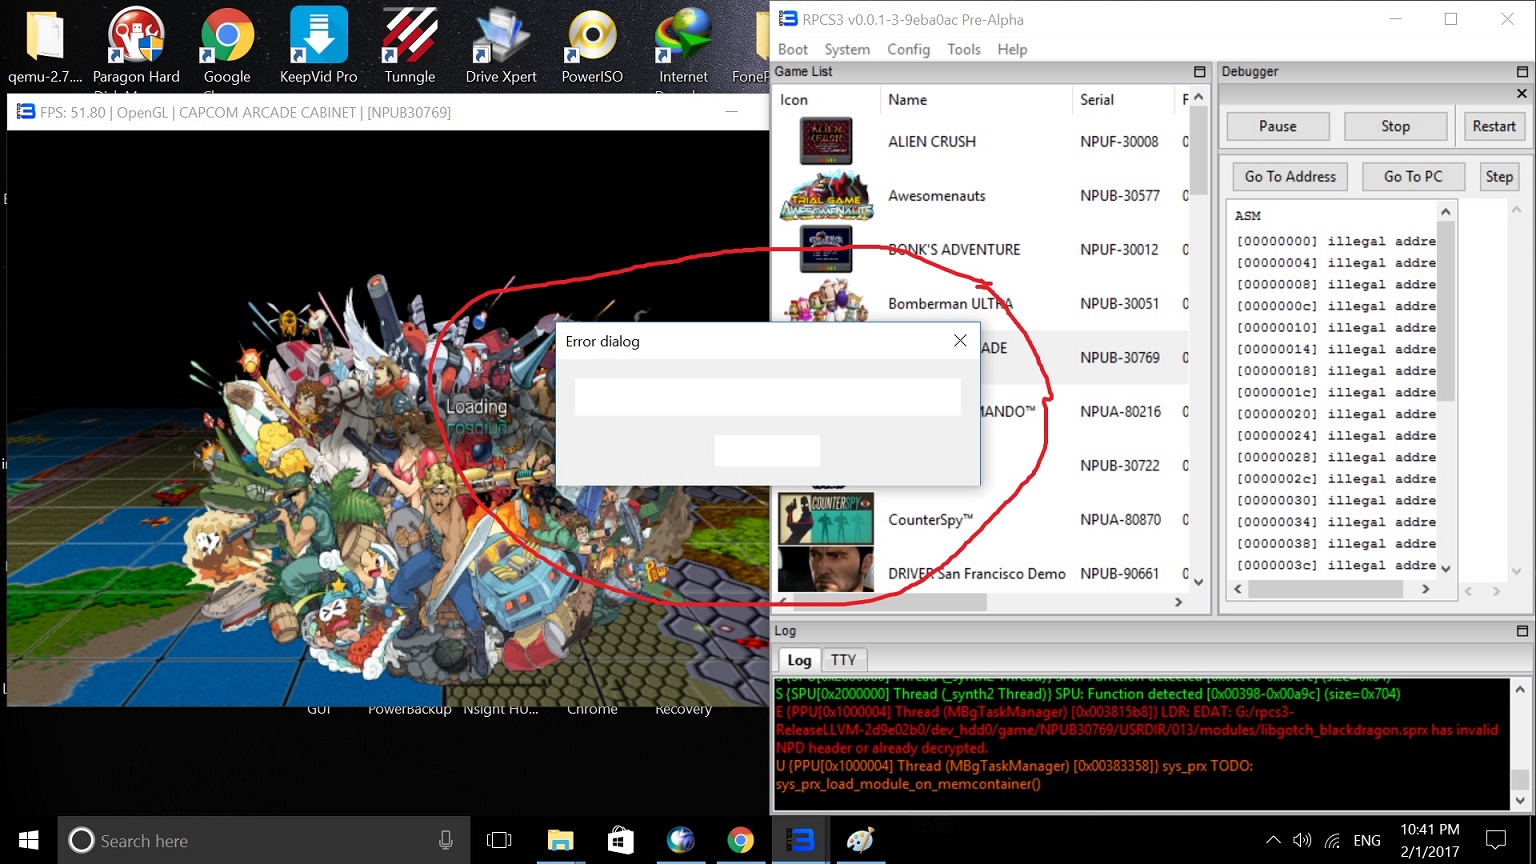Screen dimensions: 1536x864
Task: Click the Google Chrome desktop shortcut
Action: (x=227, y=46)
